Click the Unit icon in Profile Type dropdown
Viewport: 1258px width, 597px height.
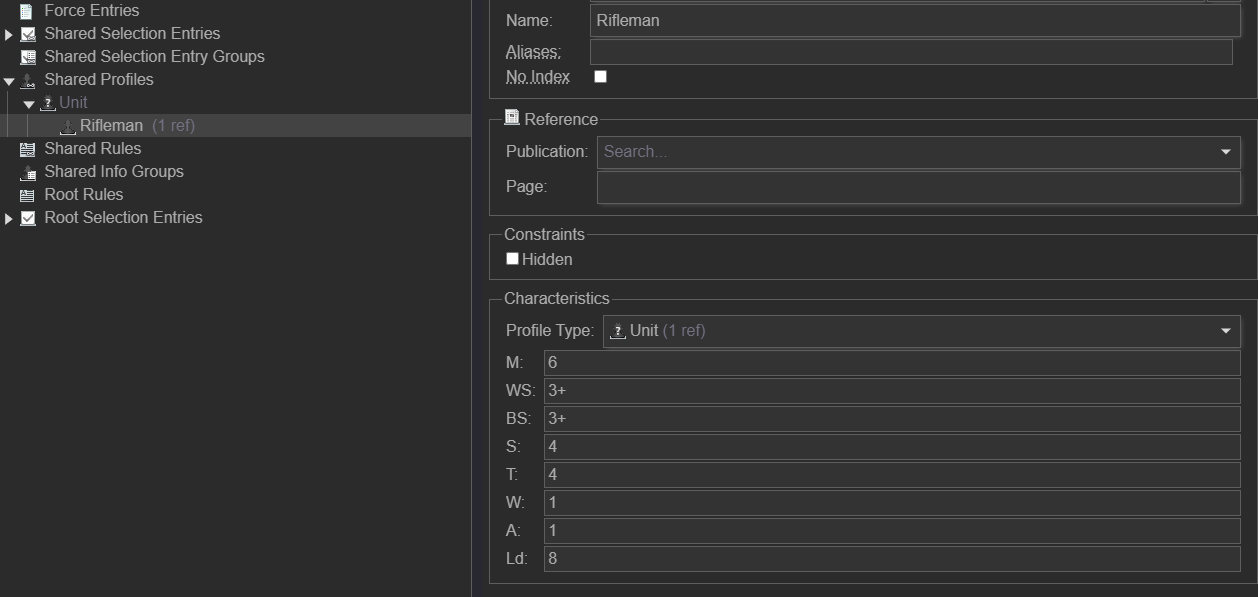click(618, 331)
